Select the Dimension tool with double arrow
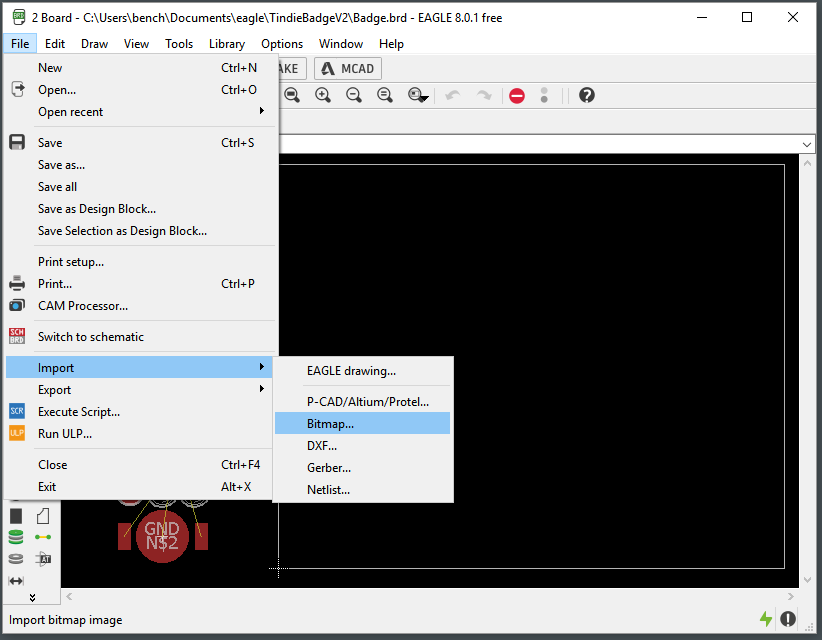 16,581
